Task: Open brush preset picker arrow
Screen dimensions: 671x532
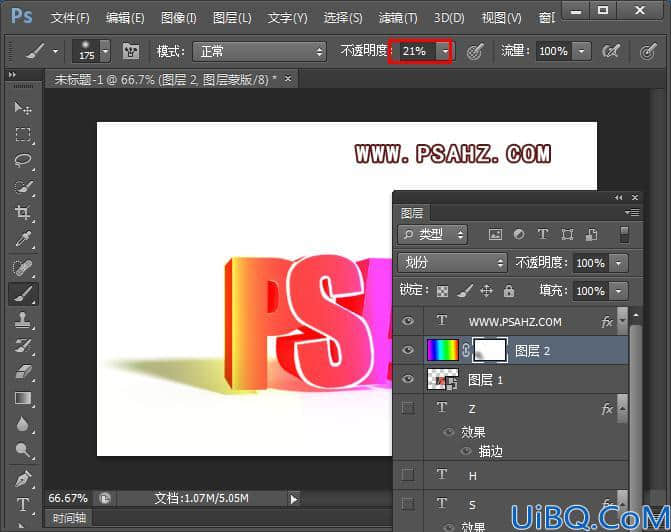Action: coord(105,52)
